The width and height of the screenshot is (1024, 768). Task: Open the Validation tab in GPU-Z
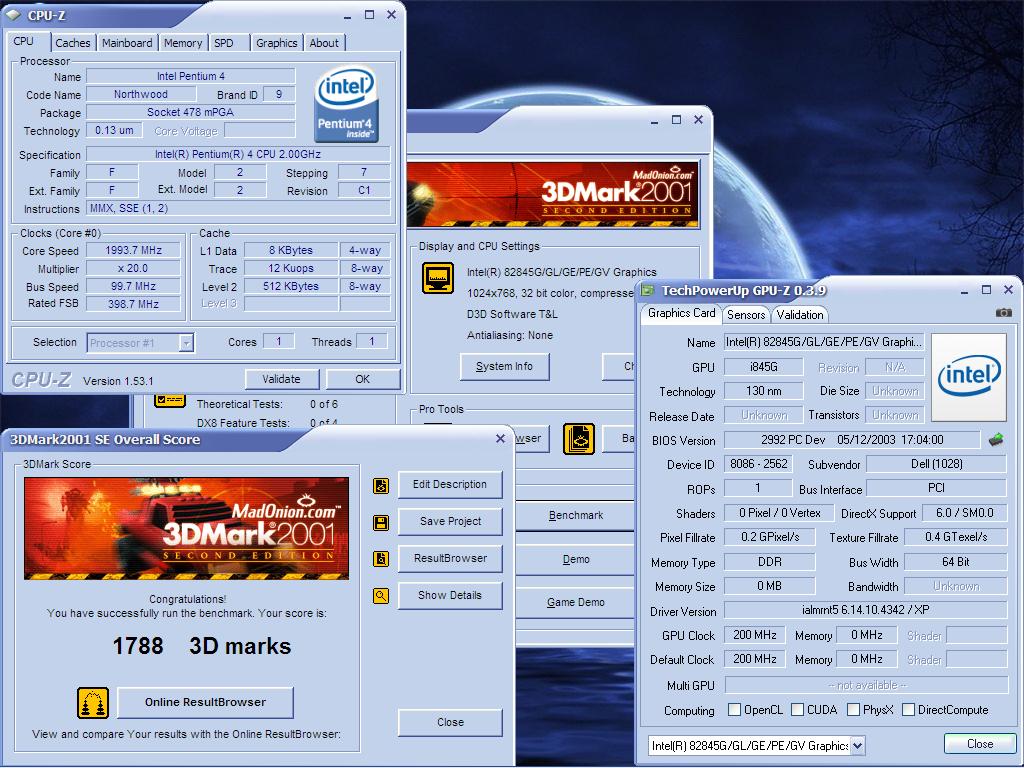(800, 315)
